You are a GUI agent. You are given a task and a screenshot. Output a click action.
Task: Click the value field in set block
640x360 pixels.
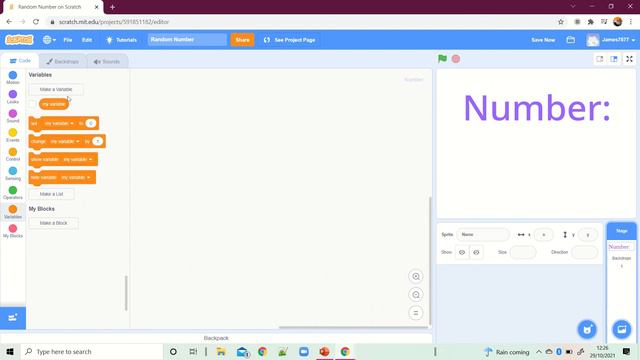[91, 123]
